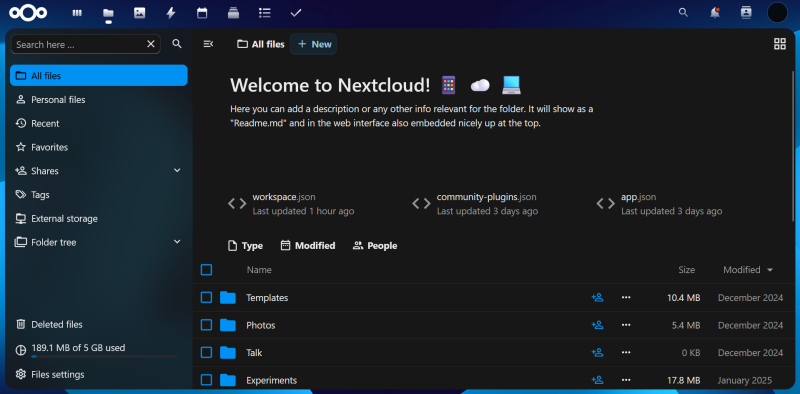Check the Talk folder checkbox
Image resolution: width=800 pixels, height=394 pixels.
(206, 353)
